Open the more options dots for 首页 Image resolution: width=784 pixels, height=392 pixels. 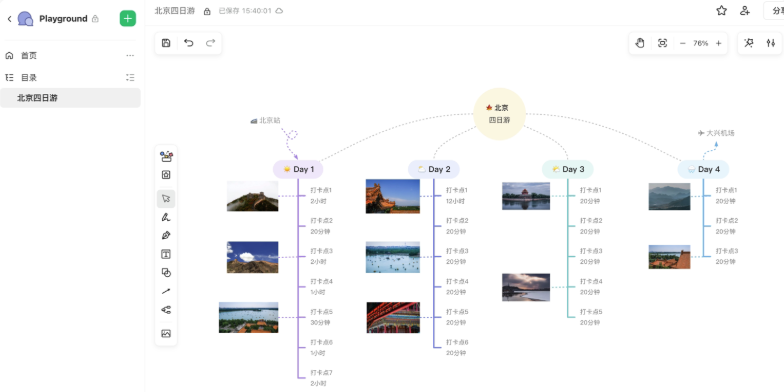pyautogui.click(x=130, y=56)
